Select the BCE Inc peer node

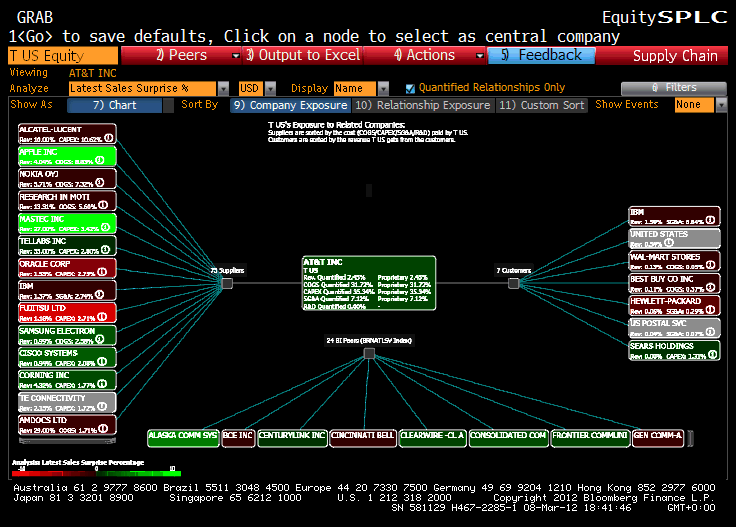[x=238, y=436]
